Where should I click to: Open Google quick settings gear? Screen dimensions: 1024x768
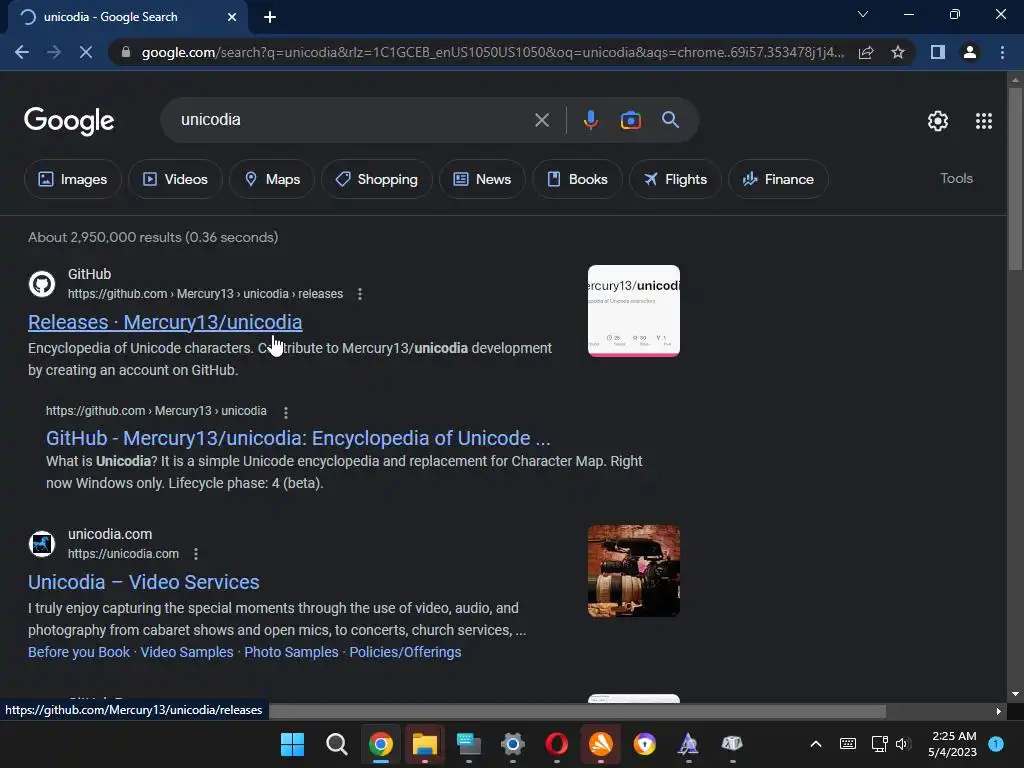[938, 121]
